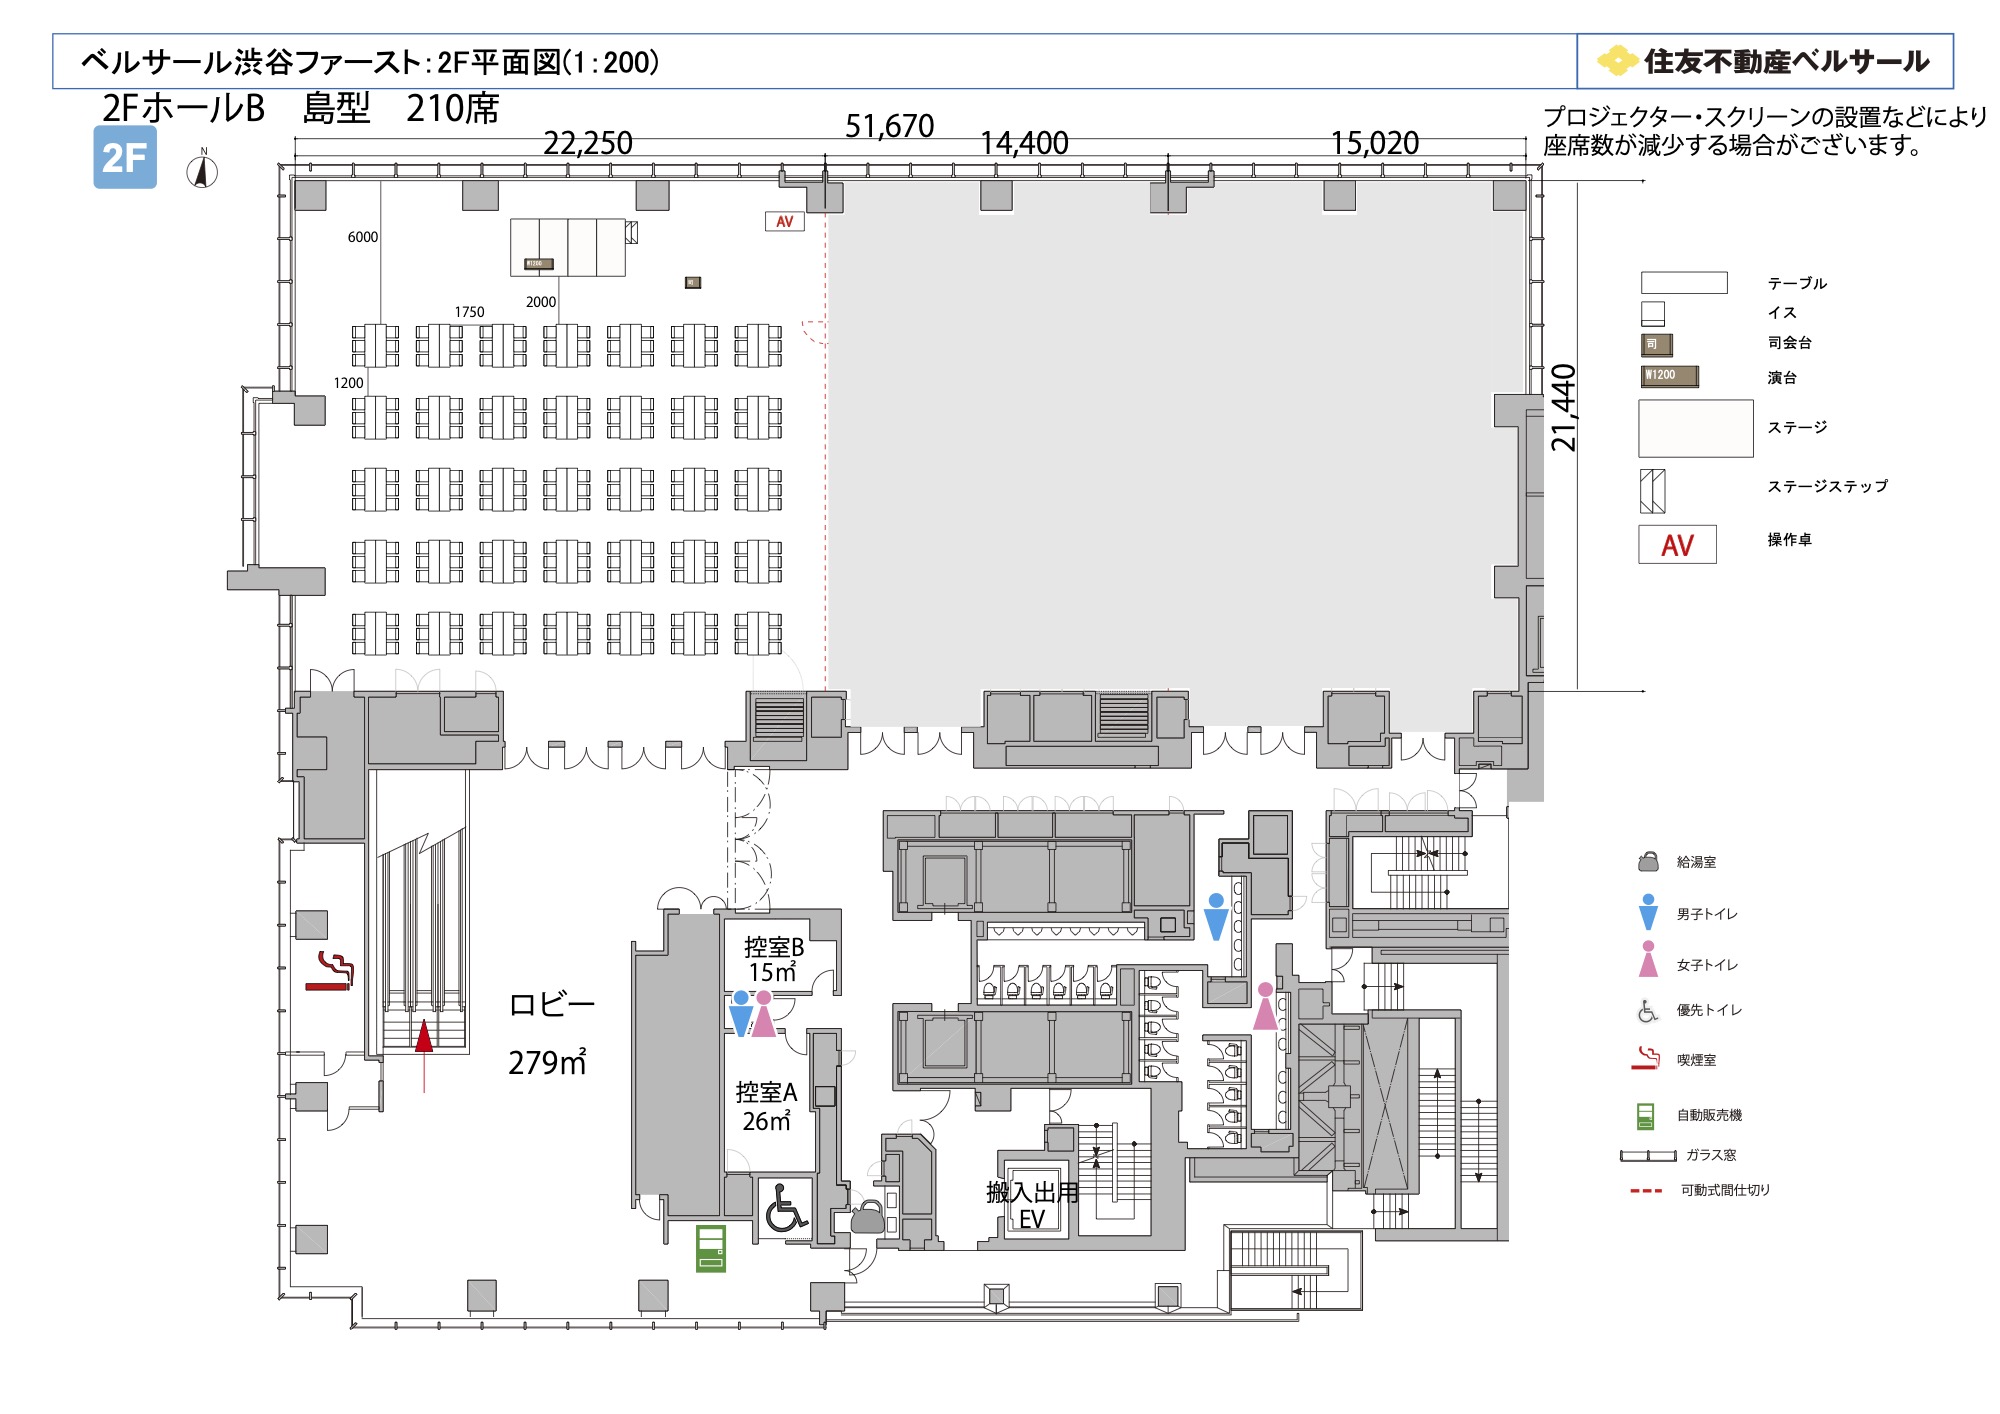Click the kettle legend icon beside 給湯室

pos(1649,862)
